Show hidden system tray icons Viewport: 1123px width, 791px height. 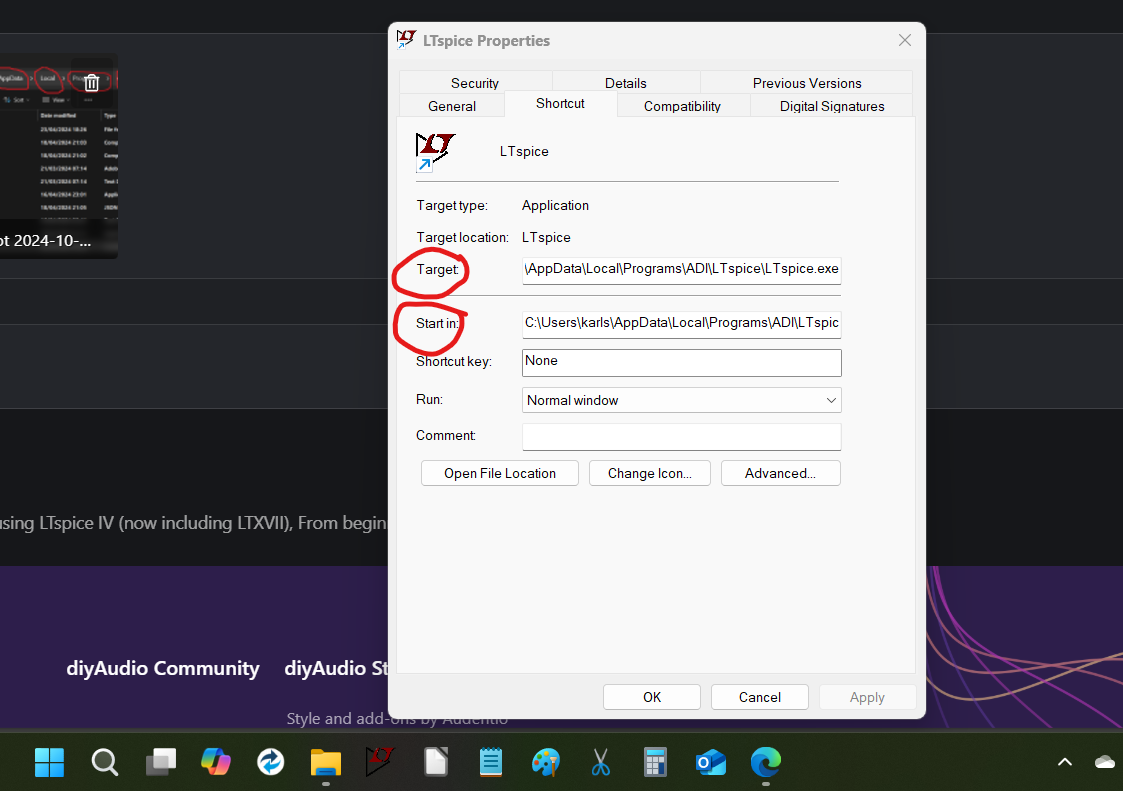(1065, 762)
